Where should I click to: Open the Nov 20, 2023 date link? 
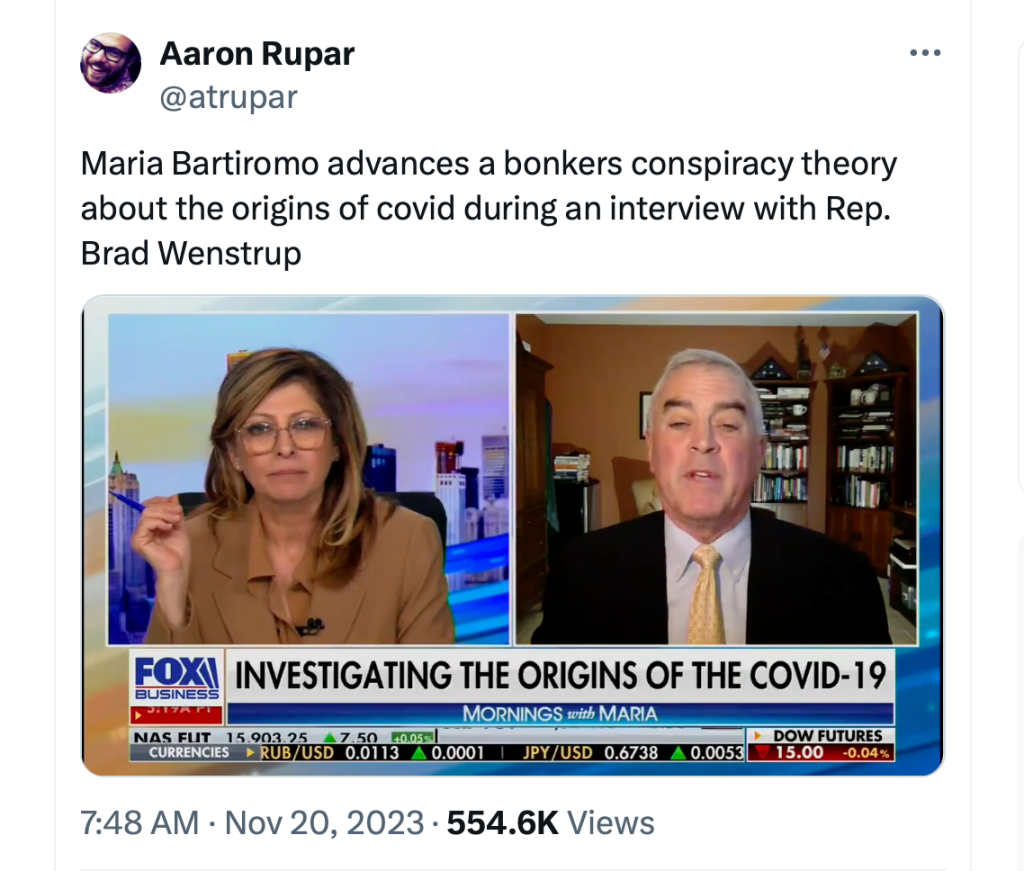point(325,822)
